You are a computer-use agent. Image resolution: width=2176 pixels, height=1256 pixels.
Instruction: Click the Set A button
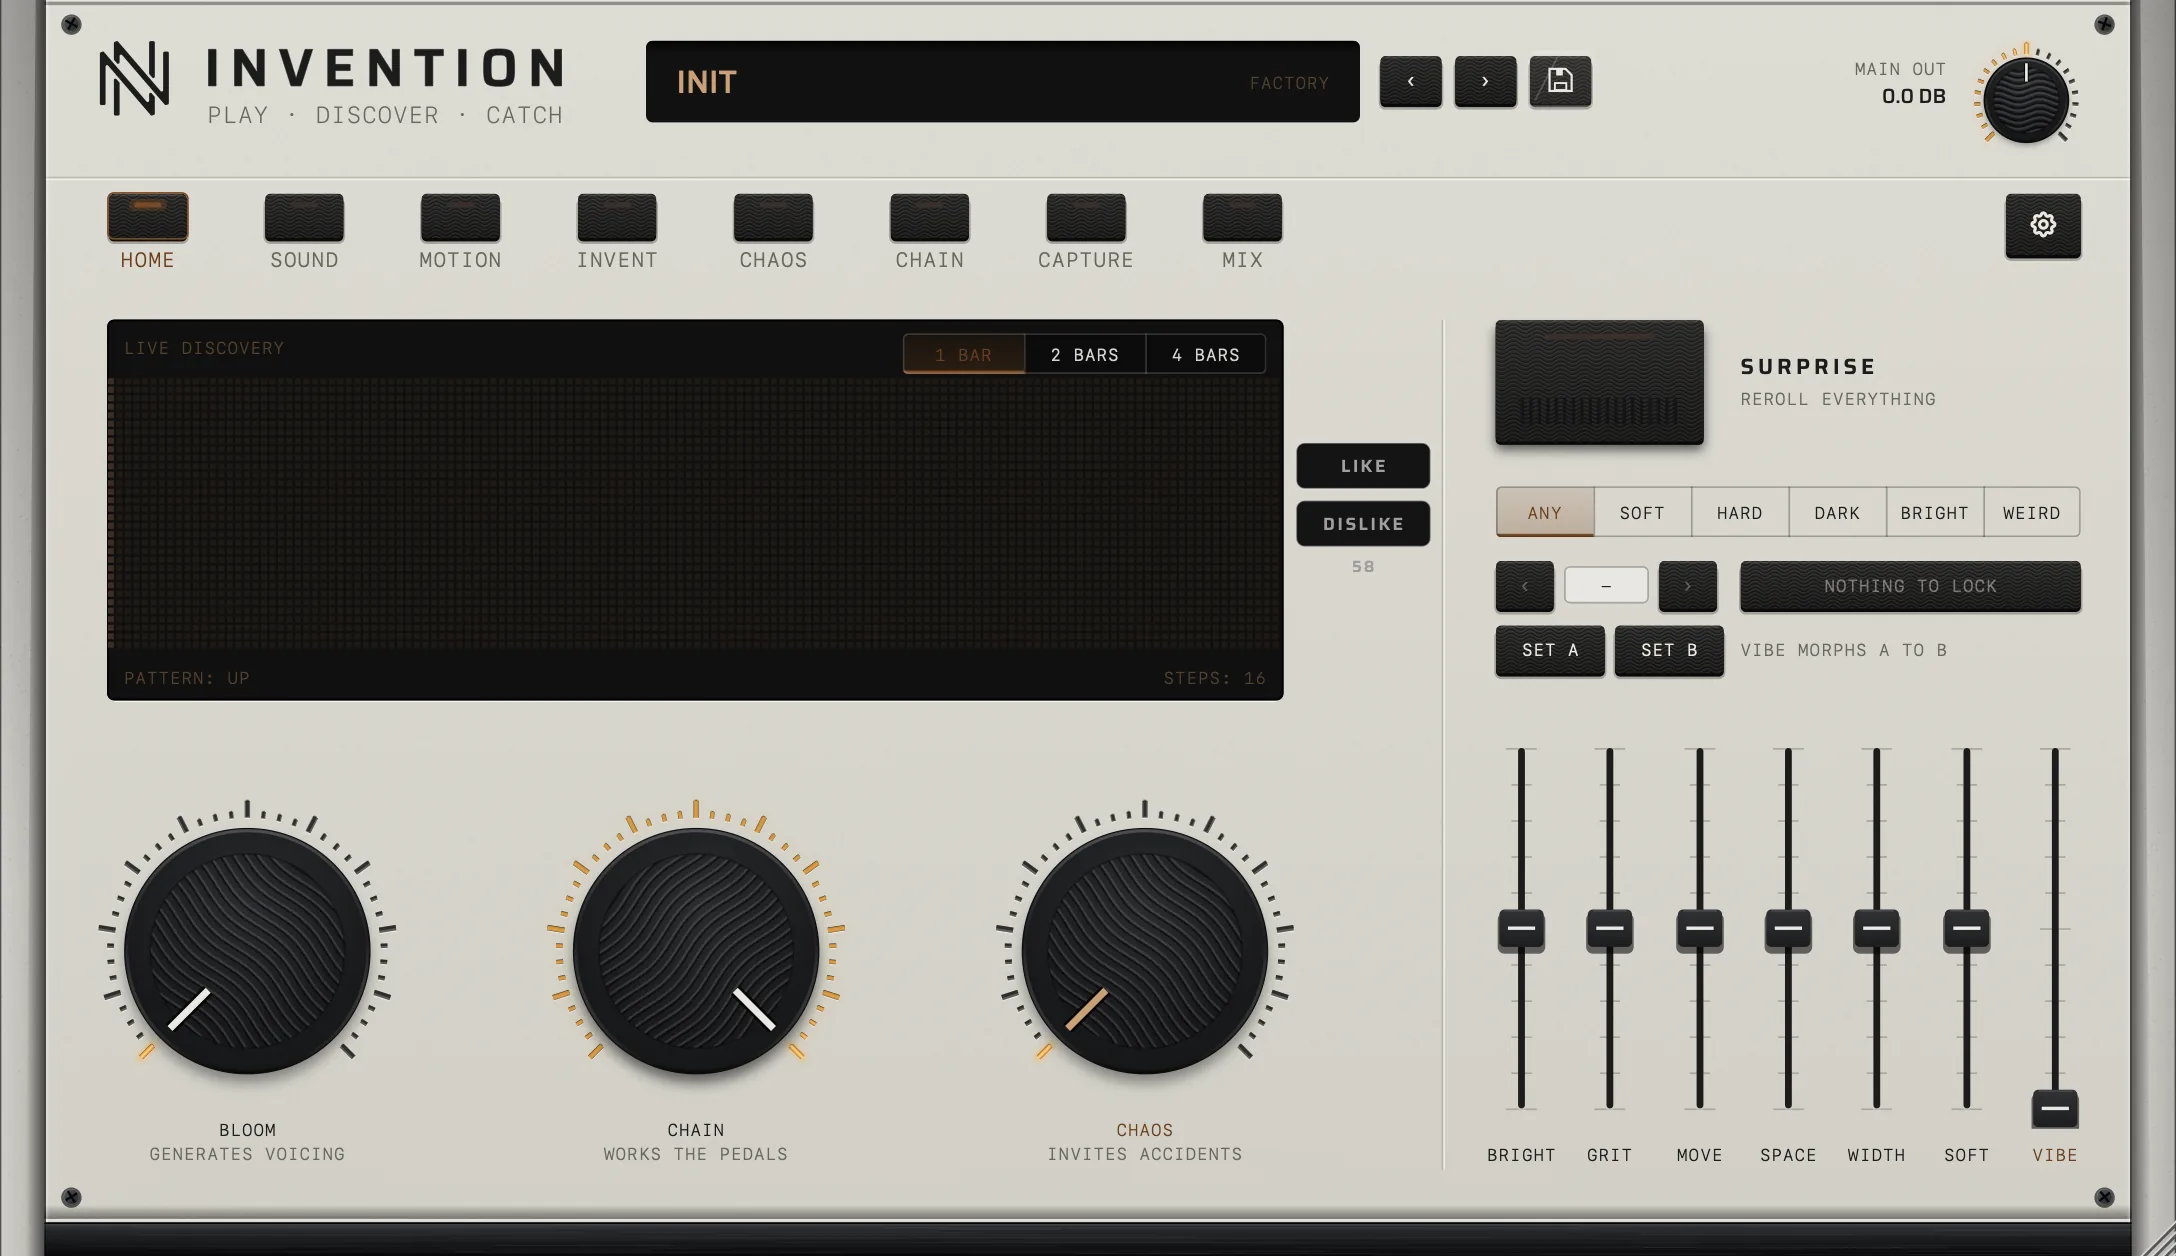1550,651
